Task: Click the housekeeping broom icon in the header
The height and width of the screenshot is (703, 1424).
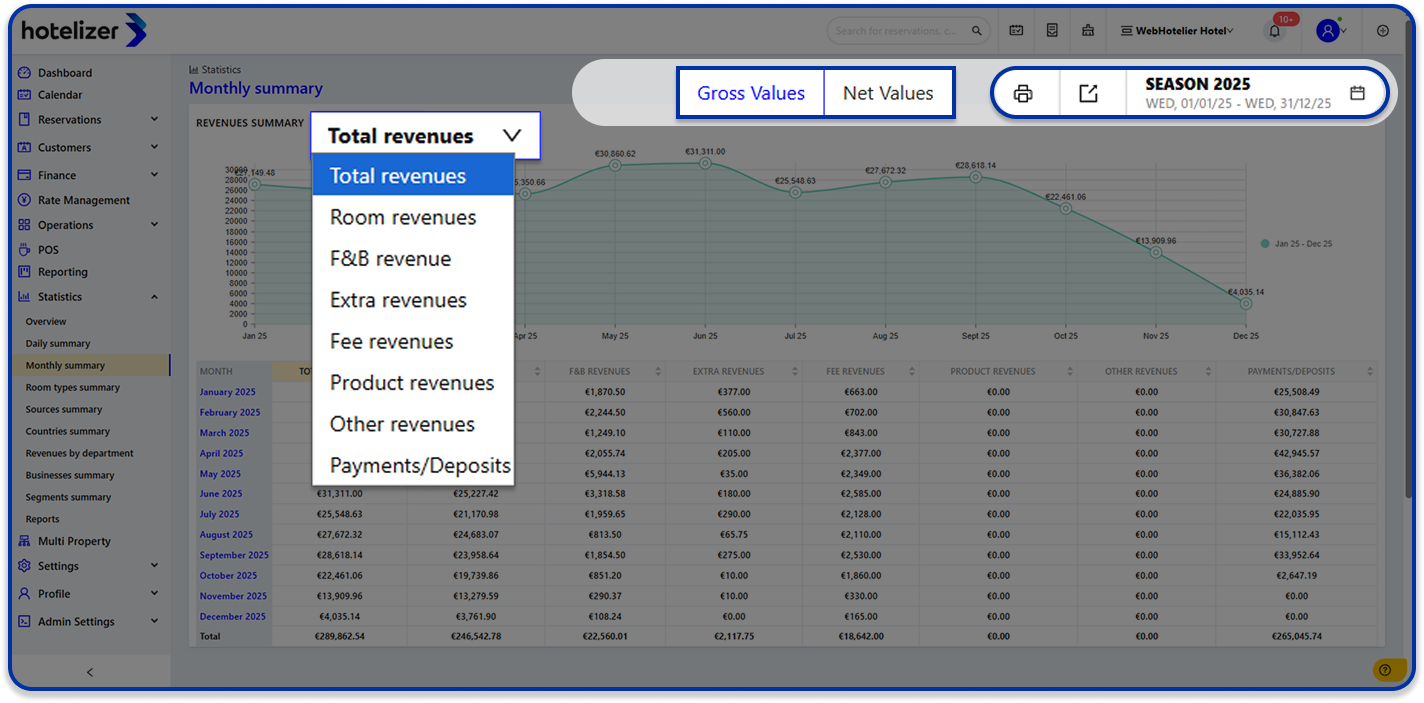Action: pyautogui.click(x=1087, y=31)
